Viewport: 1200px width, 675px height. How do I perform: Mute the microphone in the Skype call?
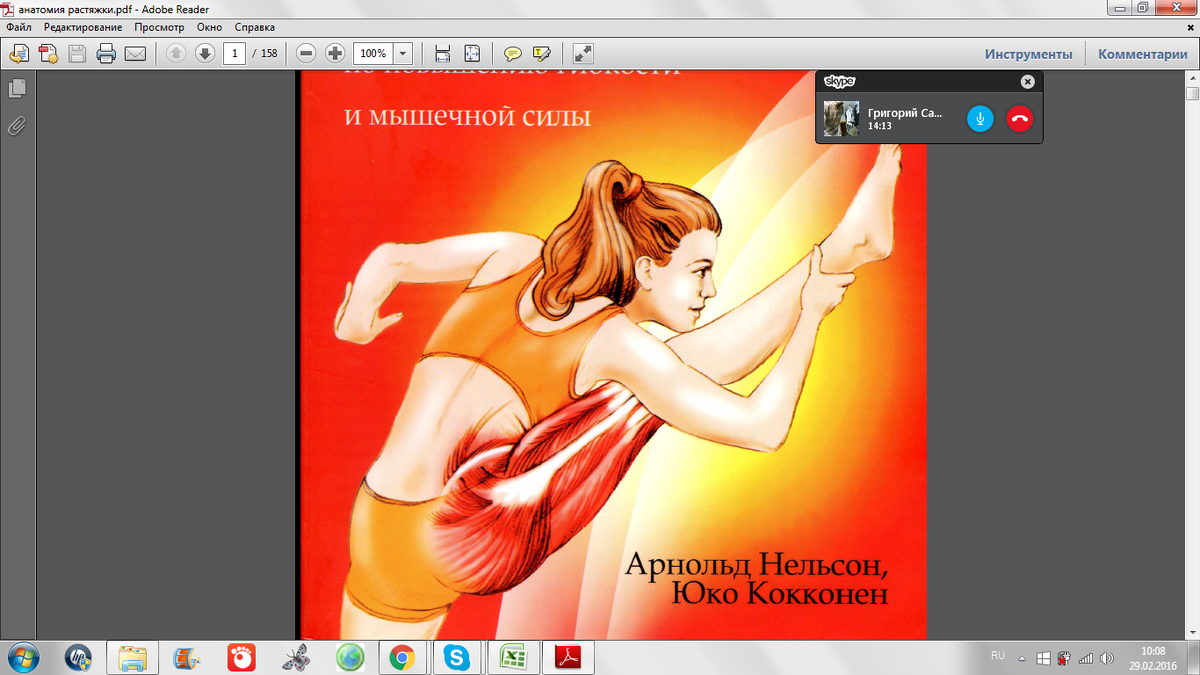(980, 119)
